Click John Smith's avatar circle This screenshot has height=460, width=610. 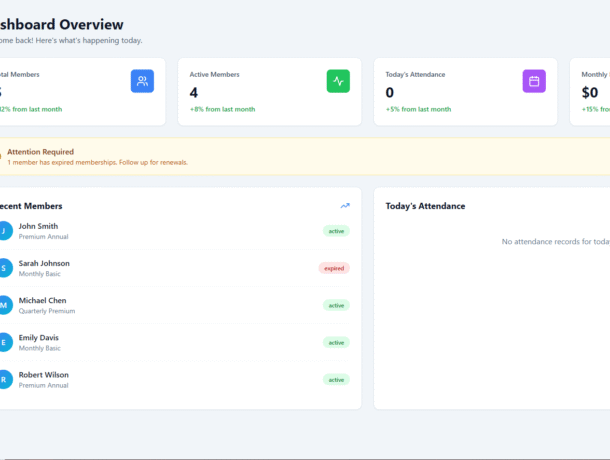5,231
